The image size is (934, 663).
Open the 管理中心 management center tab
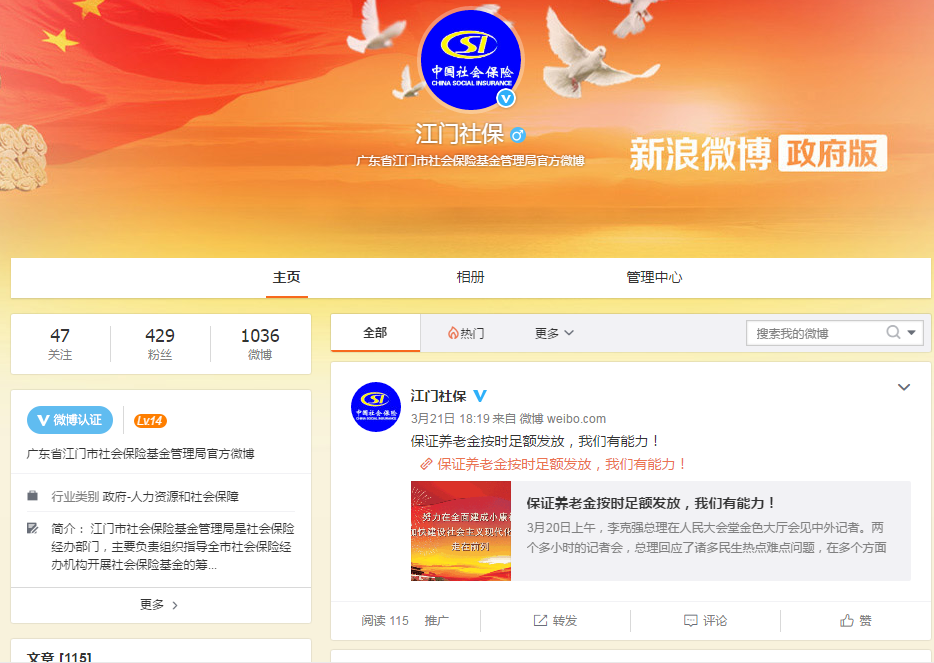(654, 277)
